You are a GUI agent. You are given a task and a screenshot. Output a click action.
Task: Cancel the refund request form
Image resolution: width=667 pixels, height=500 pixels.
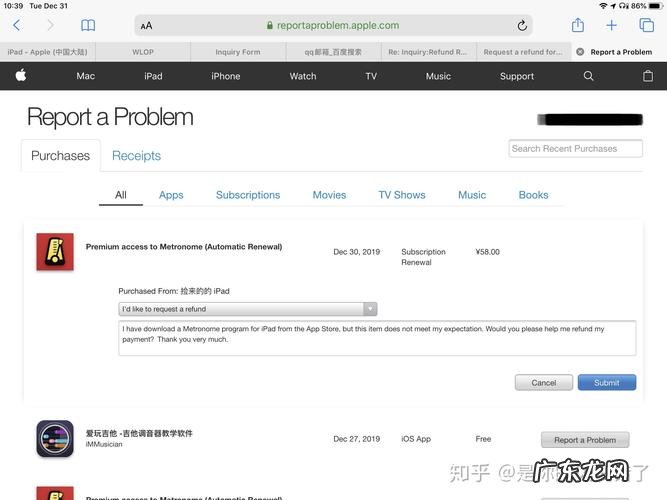543,382
